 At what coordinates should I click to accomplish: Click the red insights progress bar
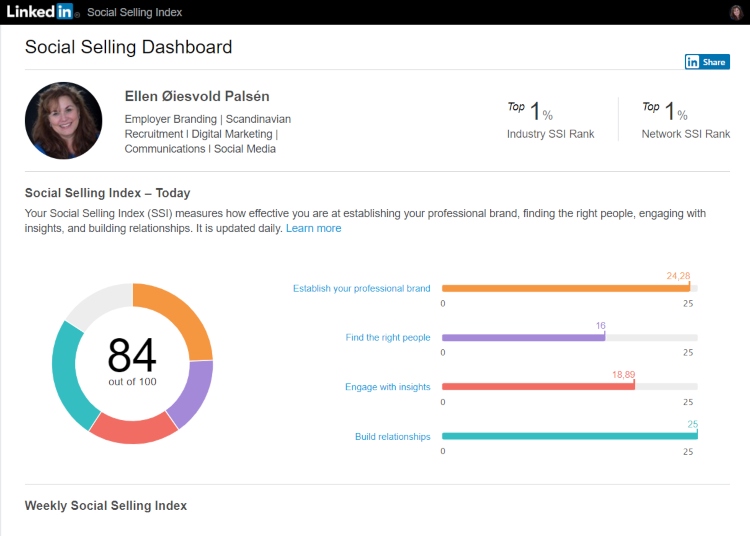(x=538, y=387)
